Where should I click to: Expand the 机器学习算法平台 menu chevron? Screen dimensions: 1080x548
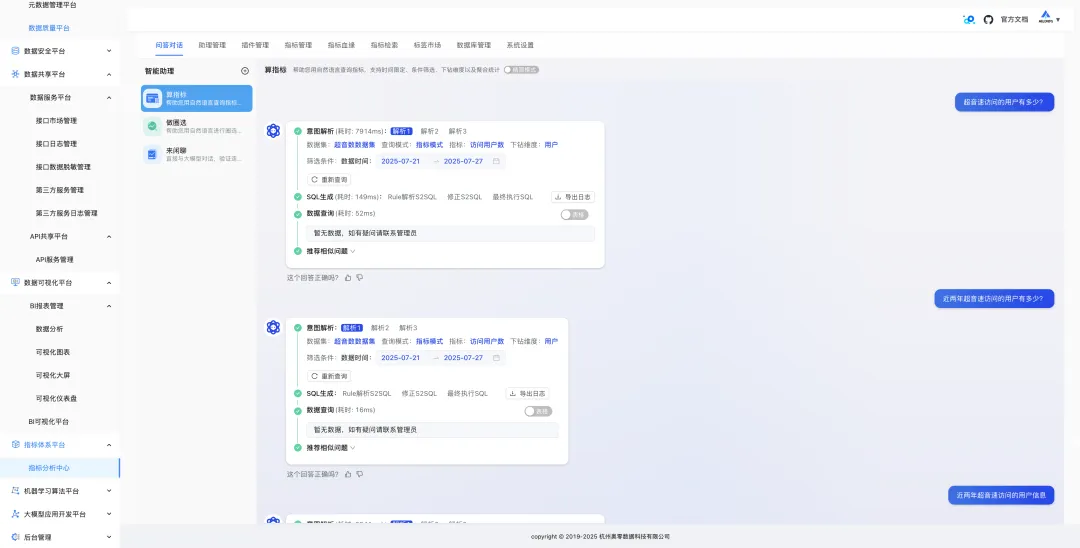click(109, 491)
